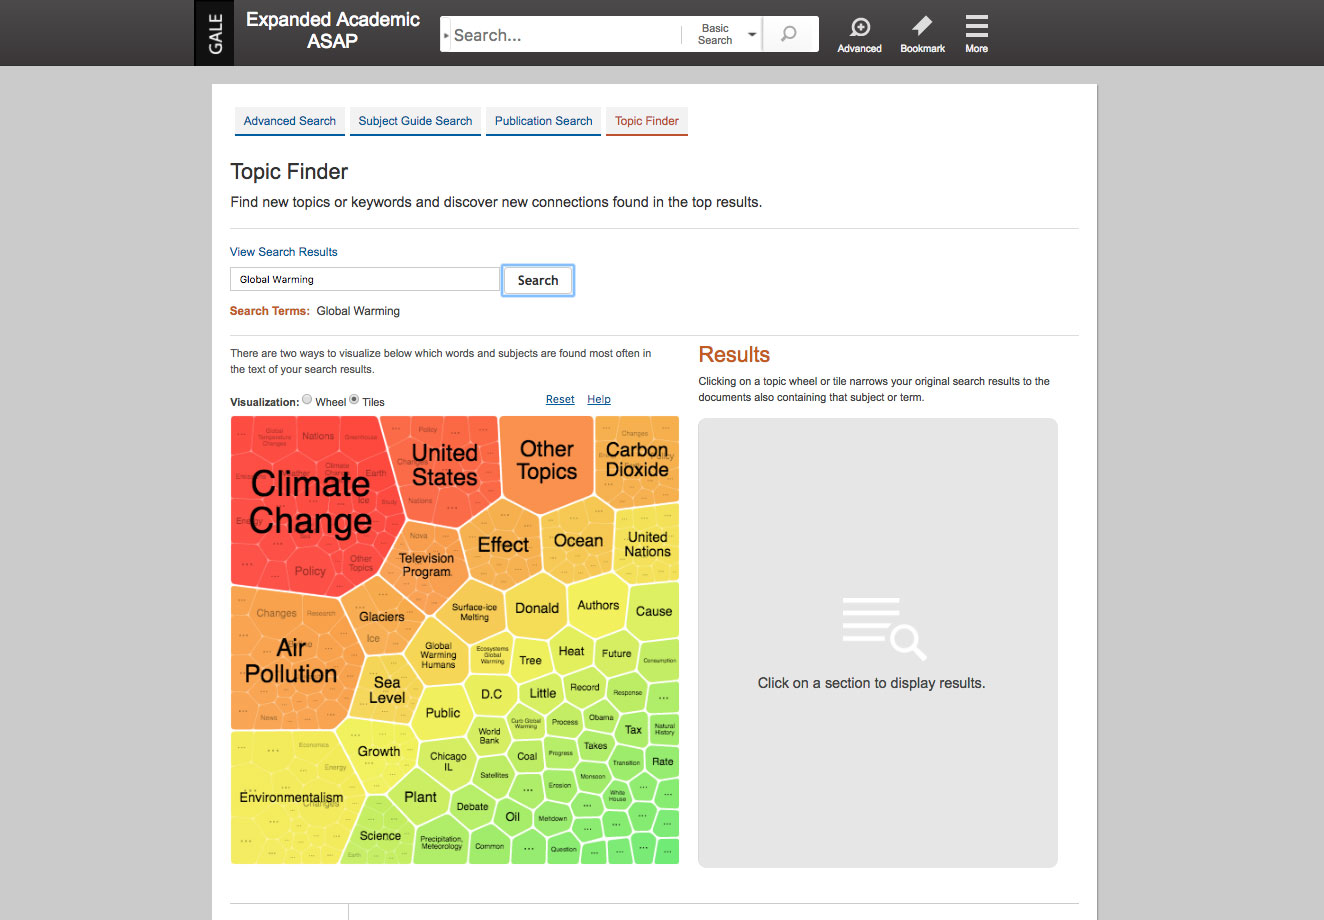
Task: Open the Help link
Action: [599, 399]
